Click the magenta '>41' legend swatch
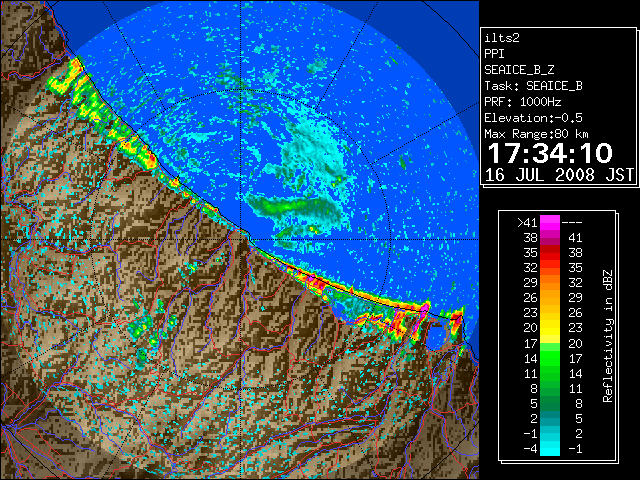640x480 pixels. [x=550, y=222]
